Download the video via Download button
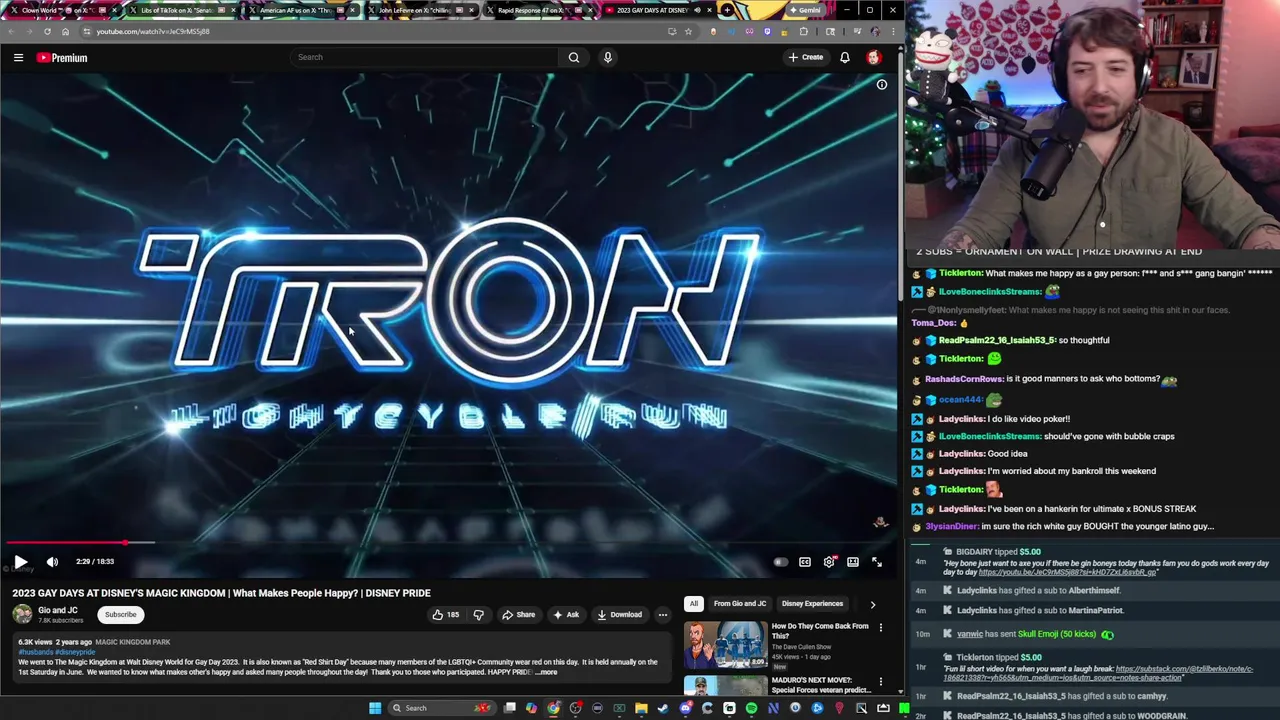The height and width of the screenshot is (720, 1280). [619, 615]
